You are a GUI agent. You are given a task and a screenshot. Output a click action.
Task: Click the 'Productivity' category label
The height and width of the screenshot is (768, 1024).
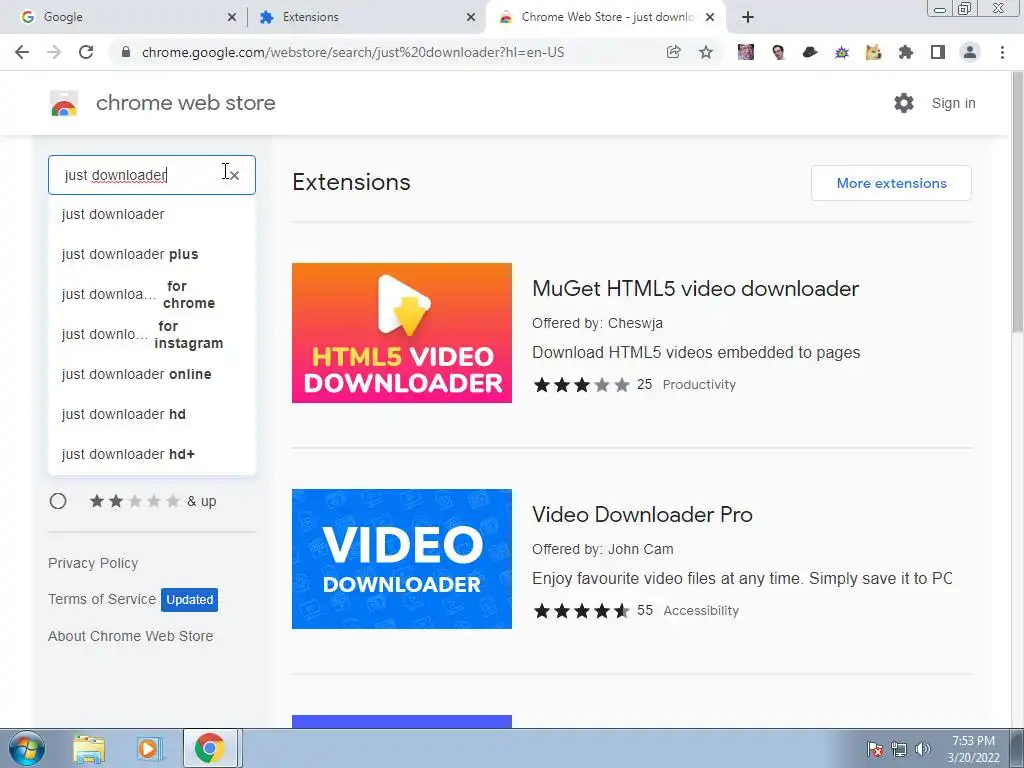click(699, 385)
